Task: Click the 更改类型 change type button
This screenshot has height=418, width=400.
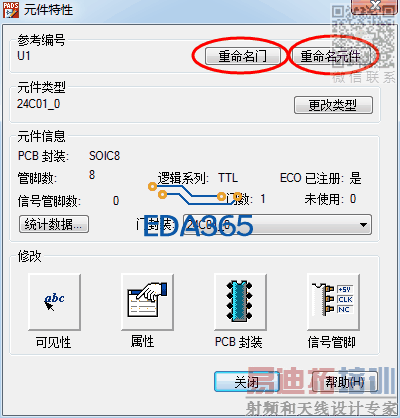Action: [x=333, y=105]
